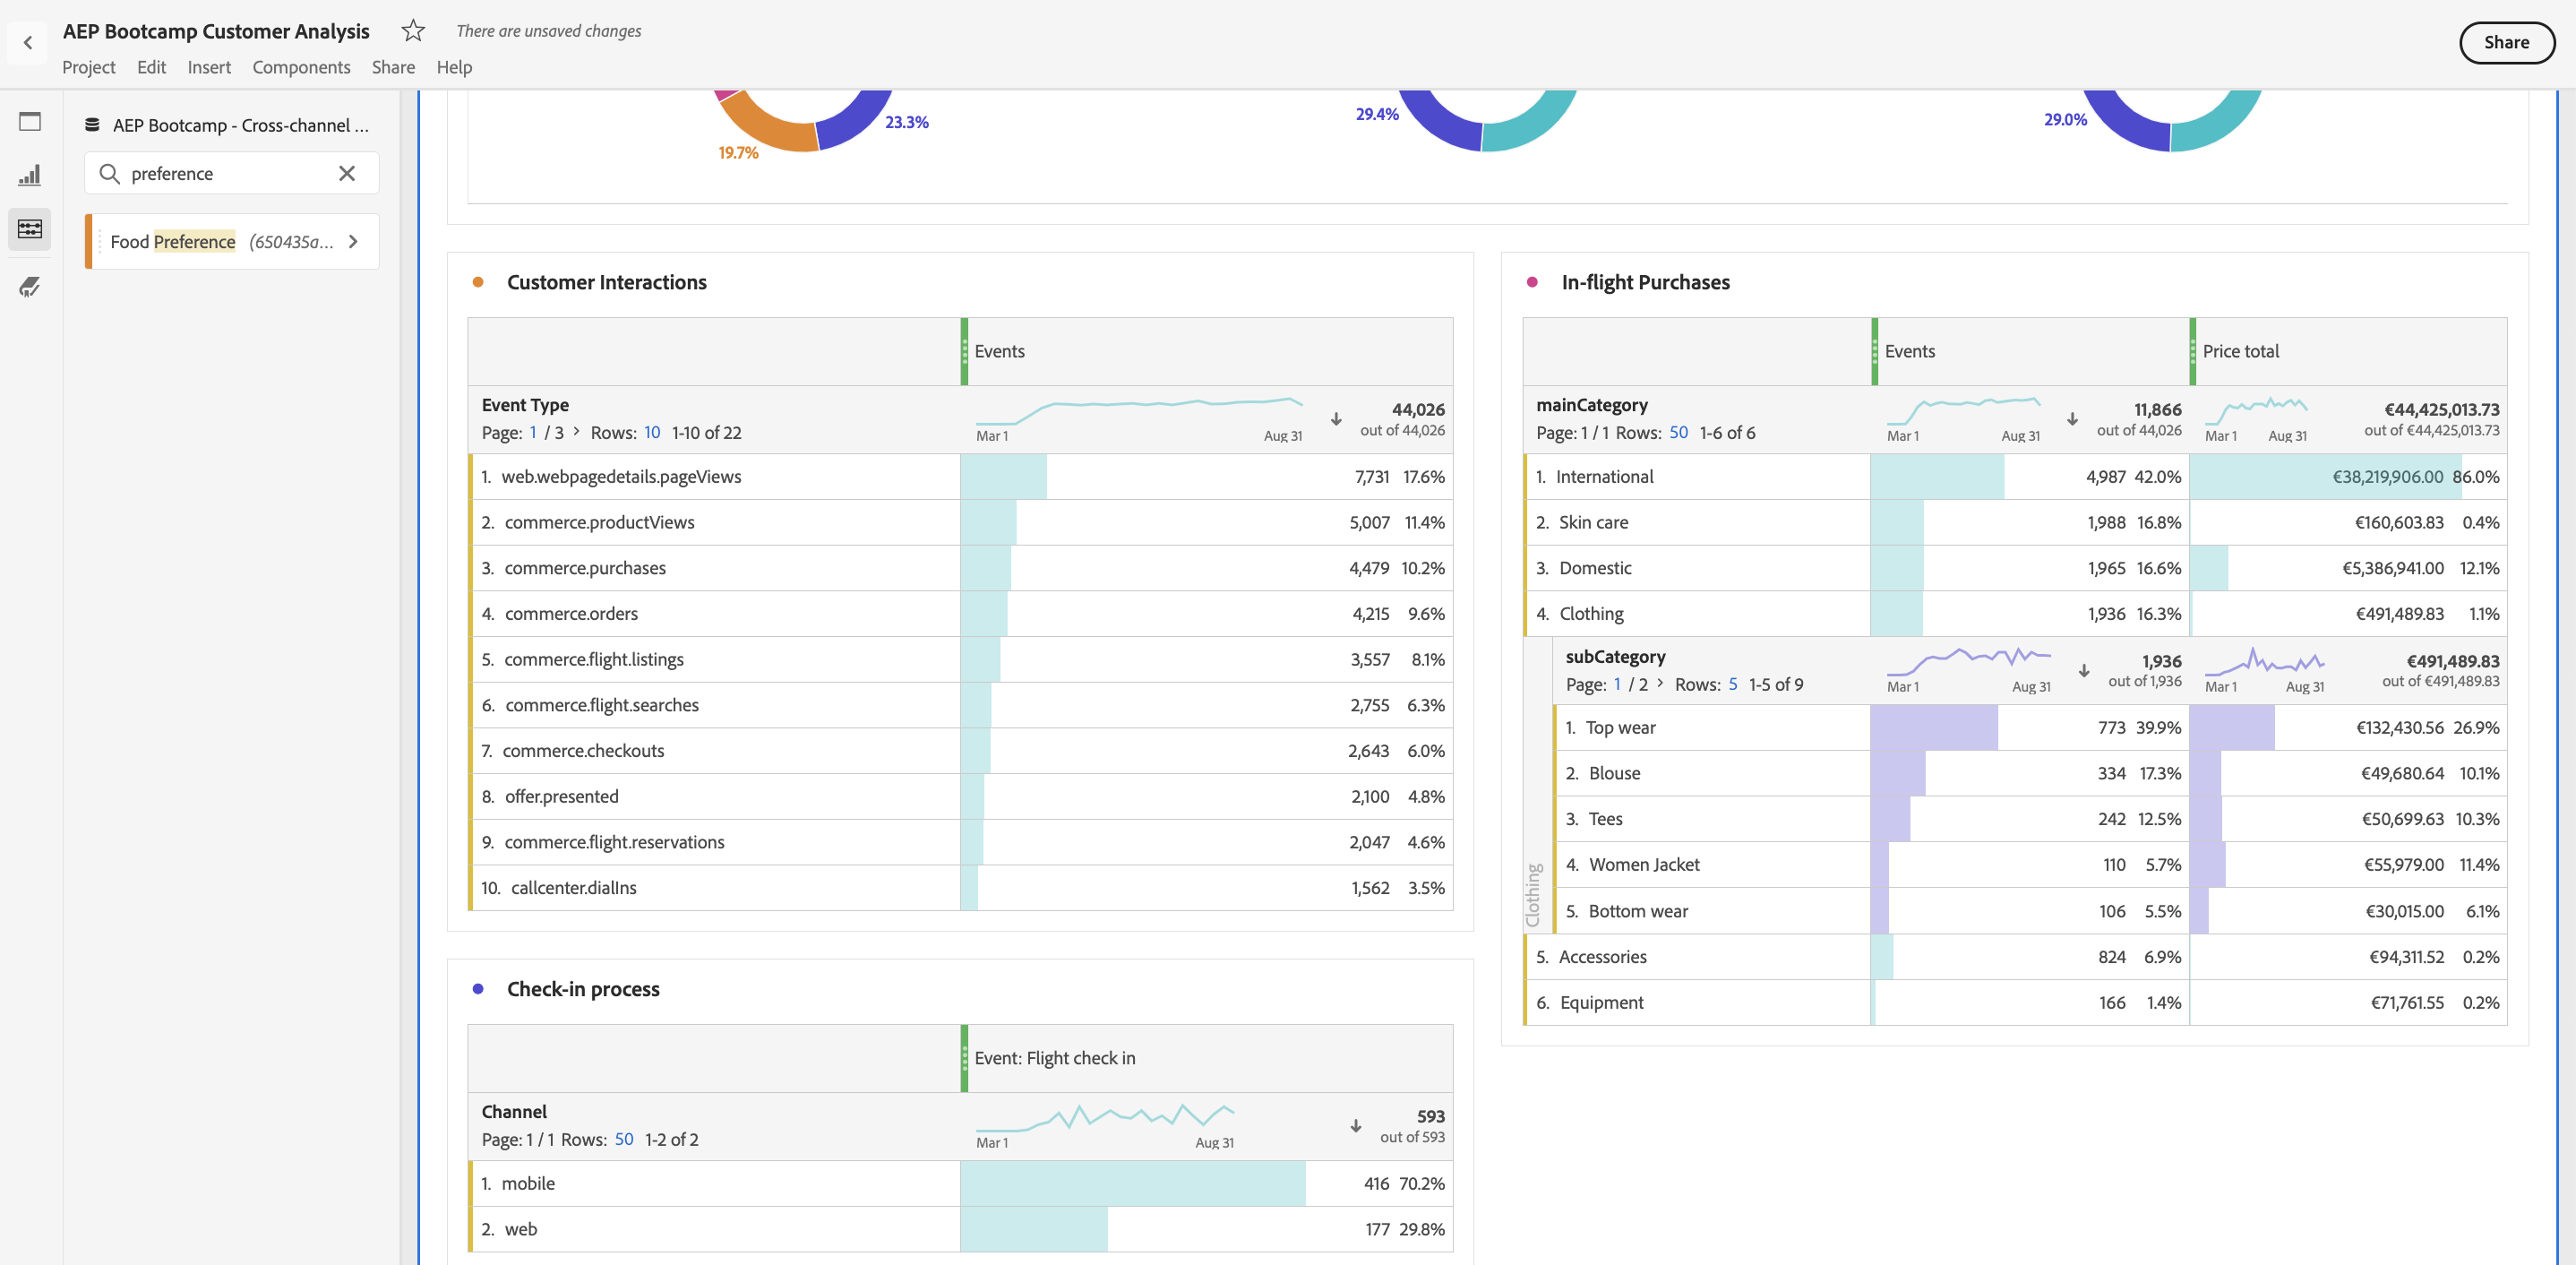Click the Event: Flight check in column header
The width and height of the screenshot is (2576, 1265).
[x=1207, y=1058]
